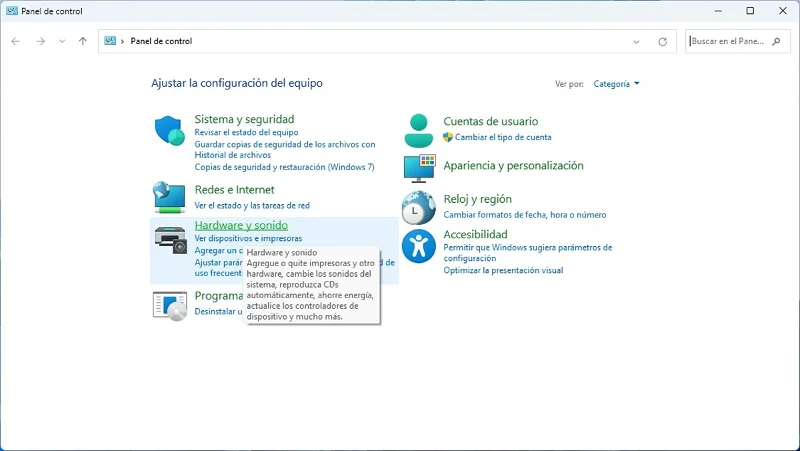Click Revisar el estado del equipo
This screenshot has width=800, height=451.
pos(246,132)
